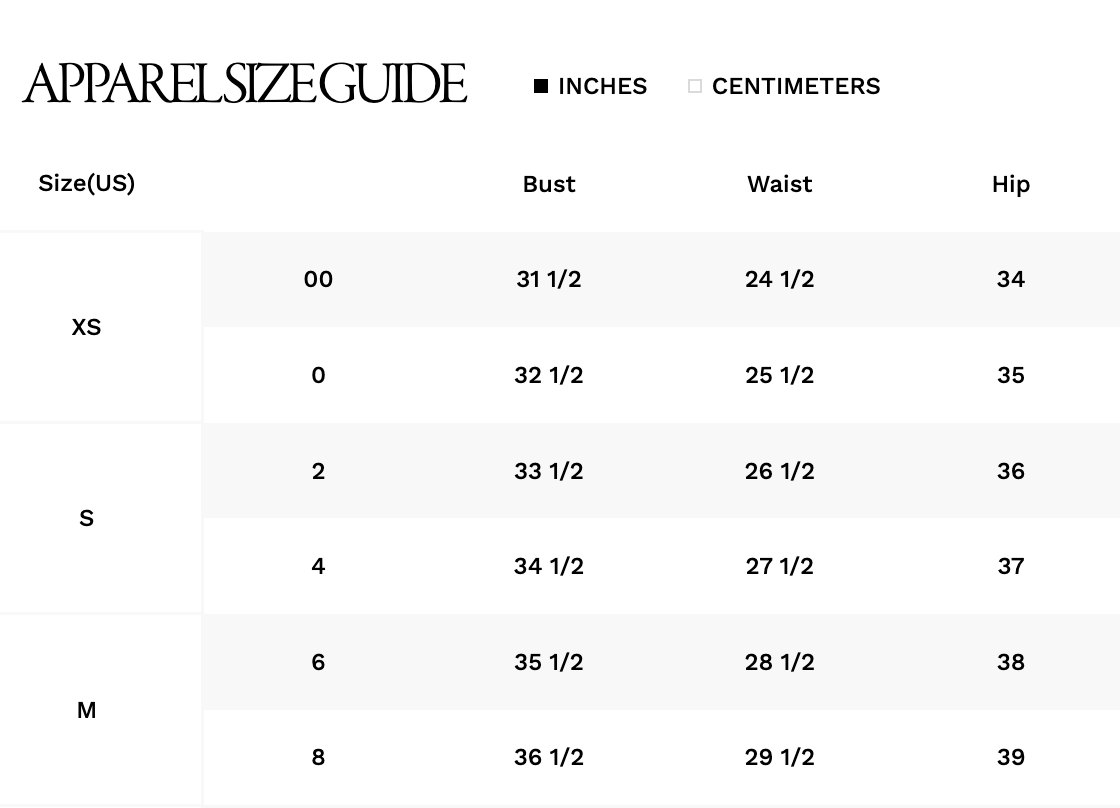The height and width of the screenshot is (808, 1120).
Task: Click the Waist column header
Action: 780,184
